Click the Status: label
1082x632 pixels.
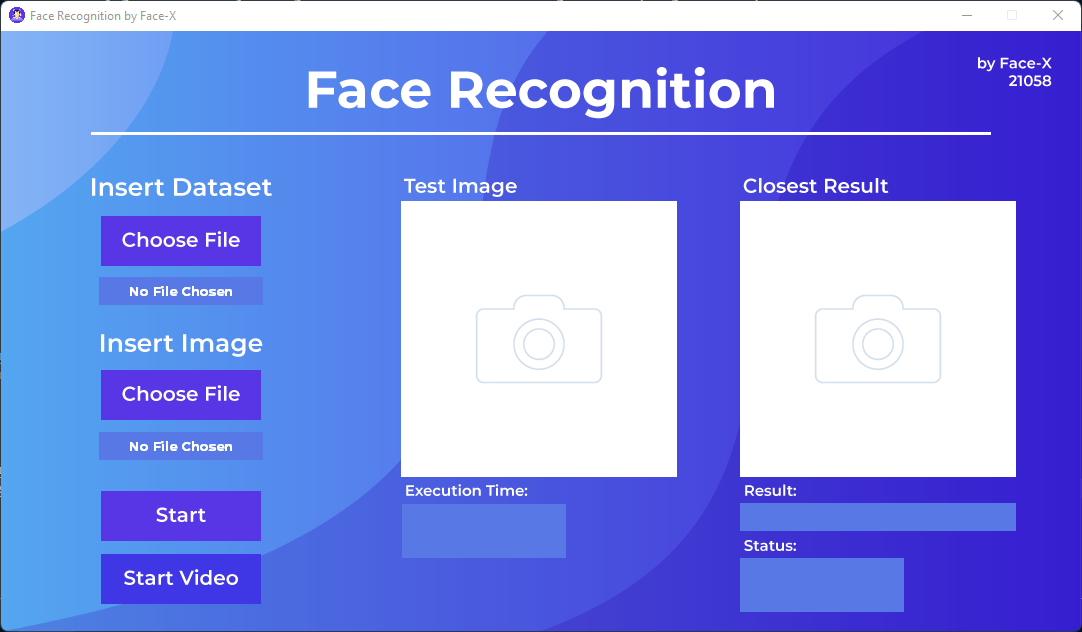770,546
